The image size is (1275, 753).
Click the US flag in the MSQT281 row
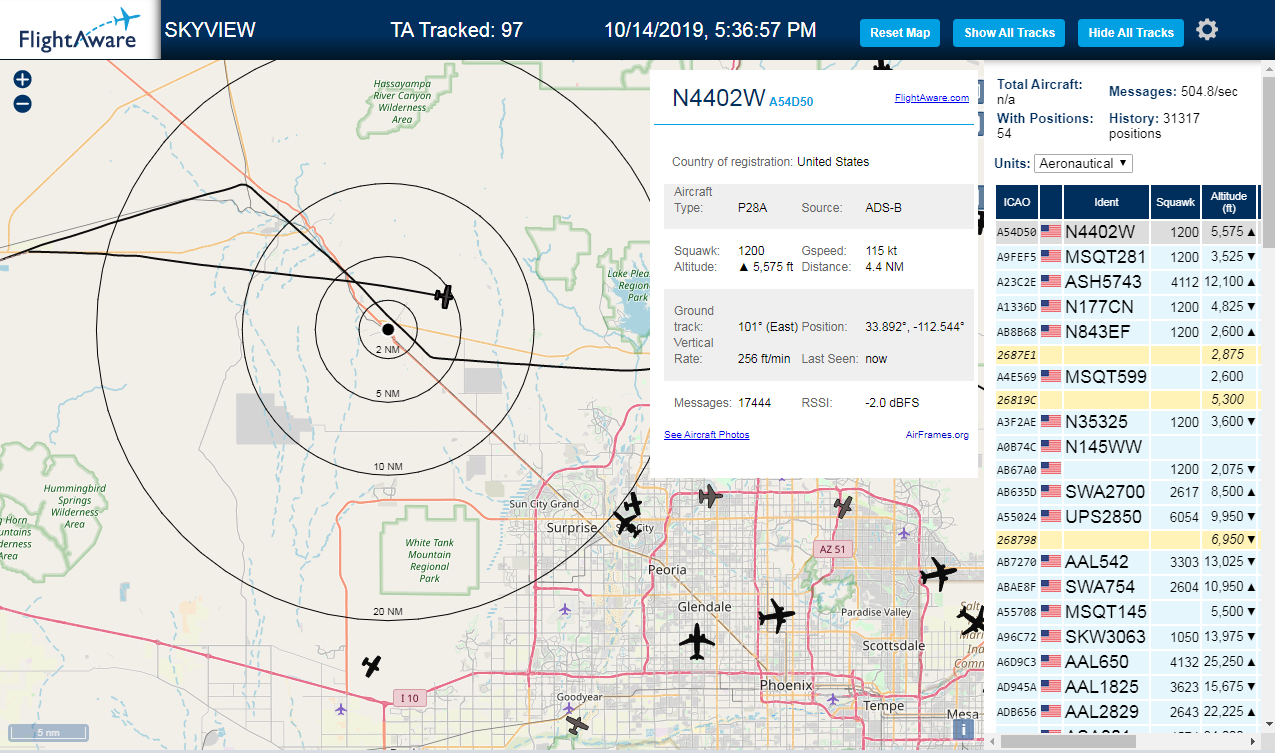(1051, 257)
